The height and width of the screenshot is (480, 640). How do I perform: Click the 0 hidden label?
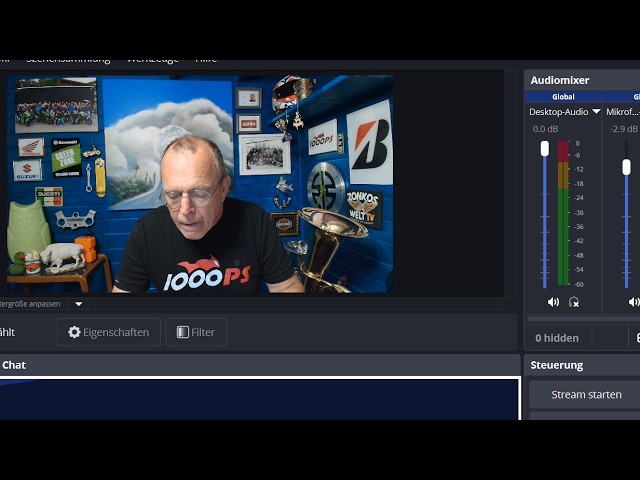(x=557, y=338)
